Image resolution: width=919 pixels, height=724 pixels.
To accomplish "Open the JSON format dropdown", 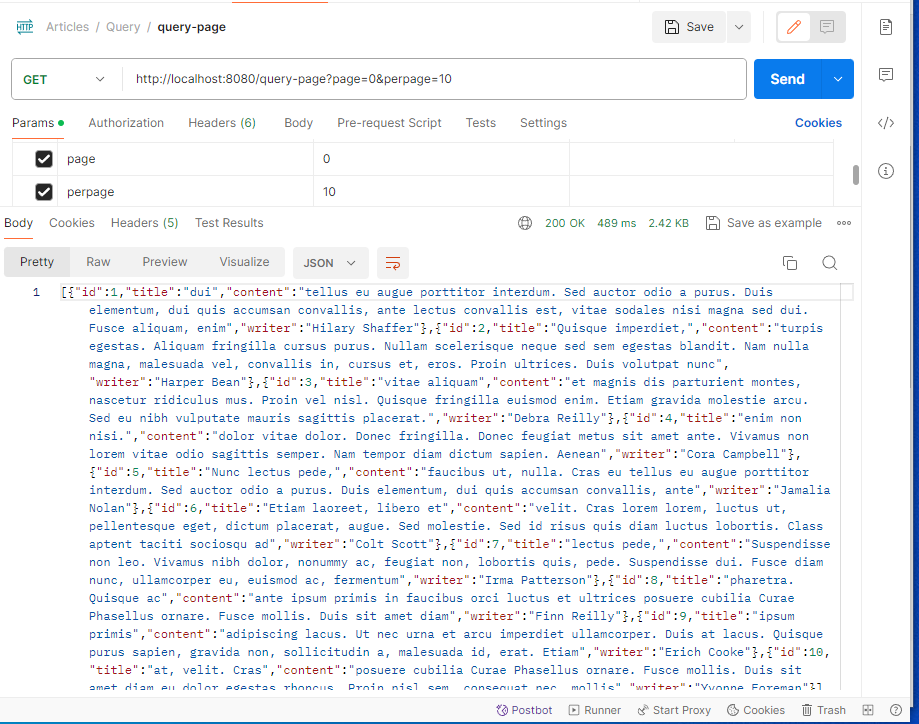I will [330, 261].
